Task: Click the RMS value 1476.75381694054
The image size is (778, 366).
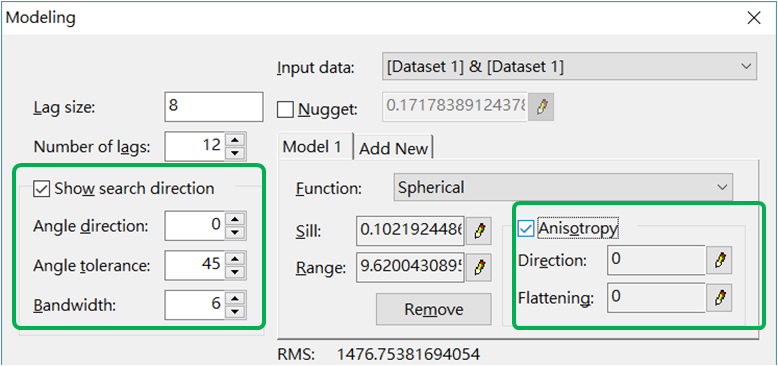Action: [x=408, y=355]
